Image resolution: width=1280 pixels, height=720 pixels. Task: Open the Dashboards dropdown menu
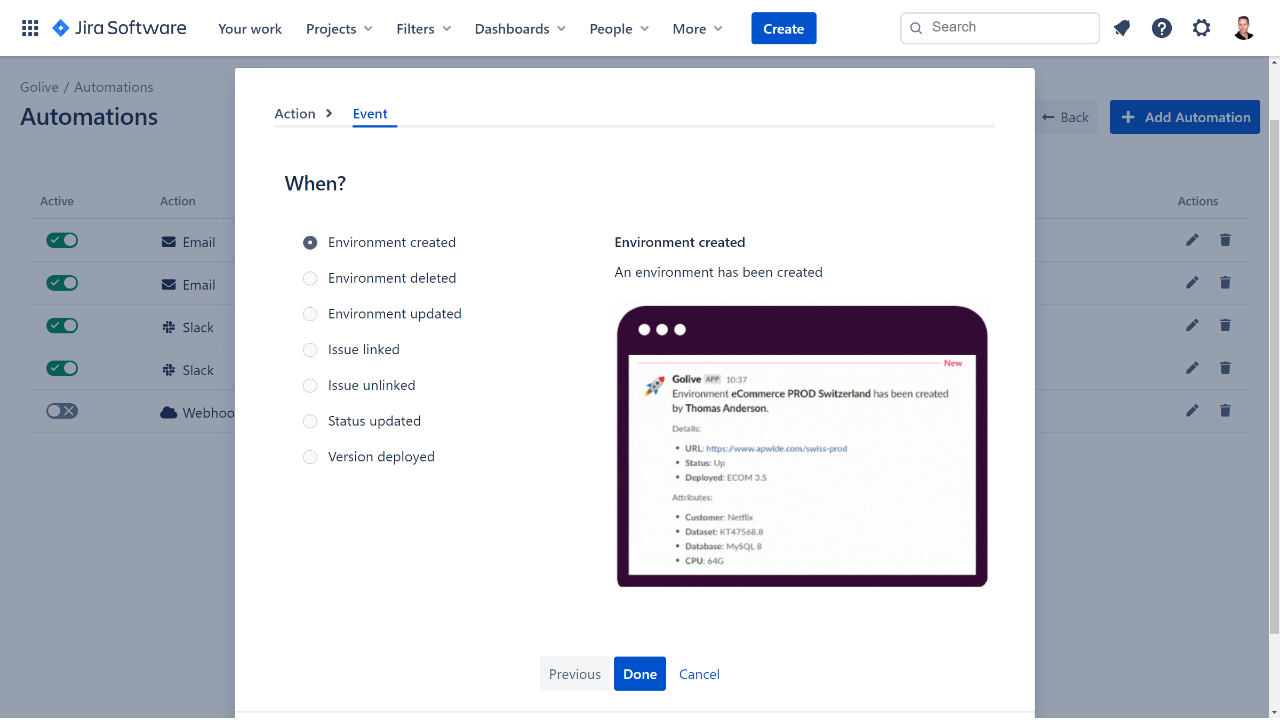(x=520, y=29)
